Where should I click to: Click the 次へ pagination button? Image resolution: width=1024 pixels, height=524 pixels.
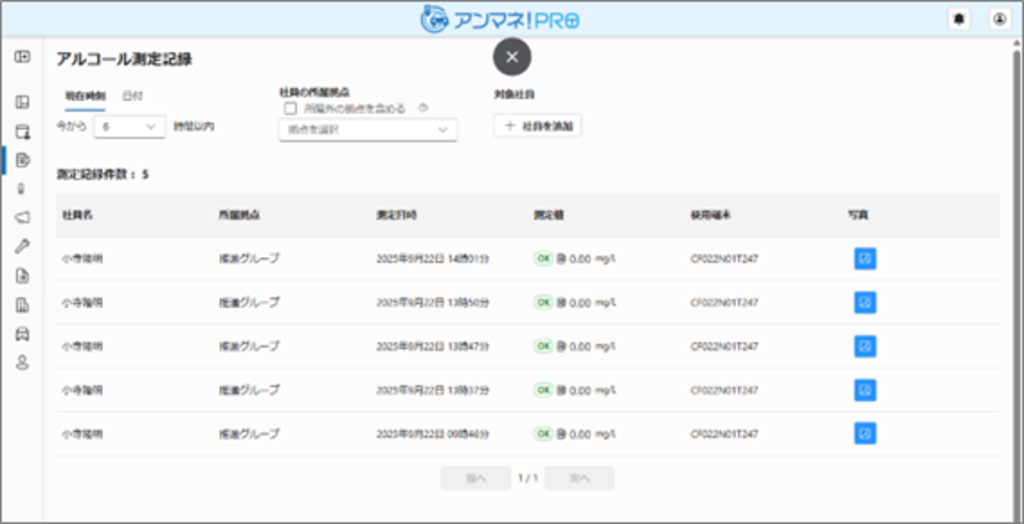coord(579,478)
